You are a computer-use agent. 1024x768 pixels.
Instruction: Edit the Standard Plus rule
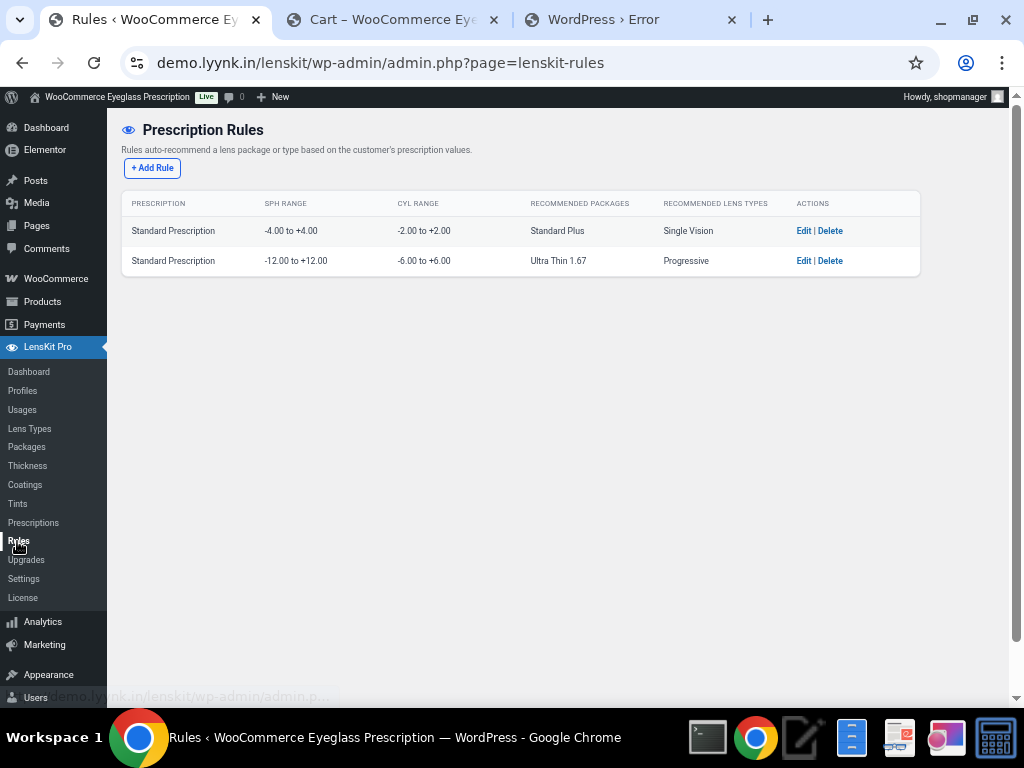(803, 231)
